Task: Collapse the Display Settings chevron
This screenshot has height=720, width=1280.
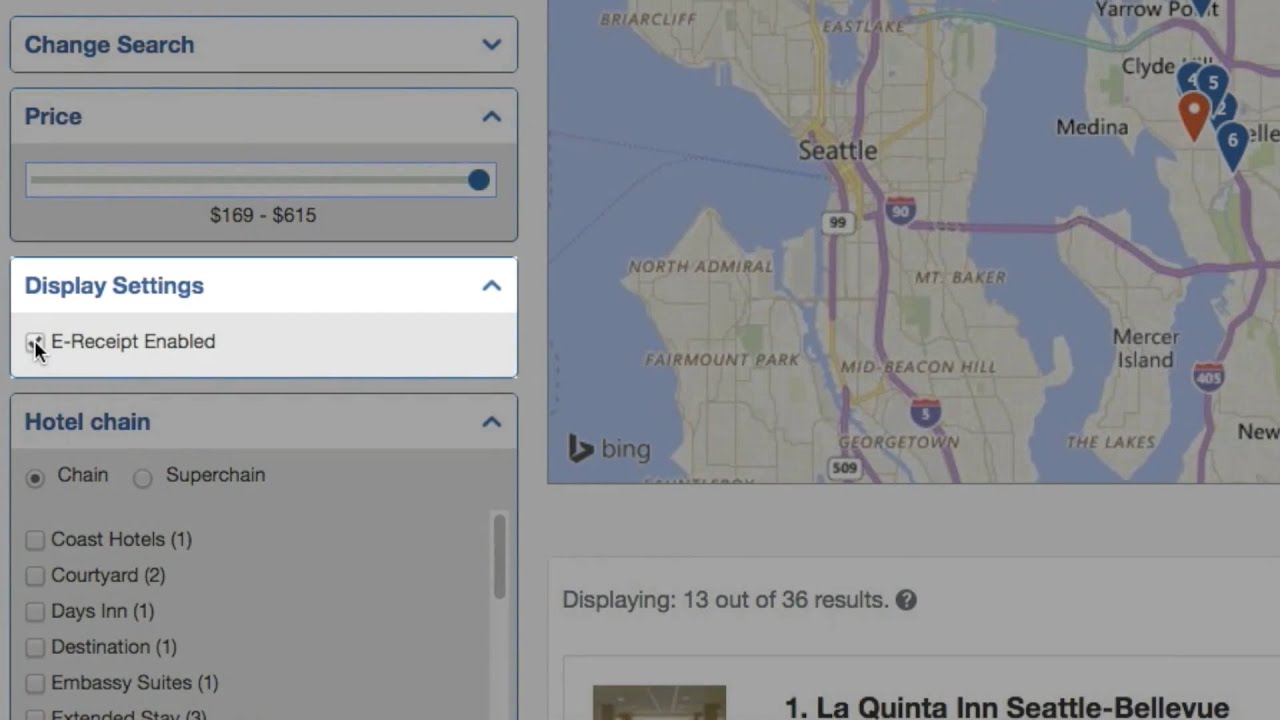Action: pos(491,286)
